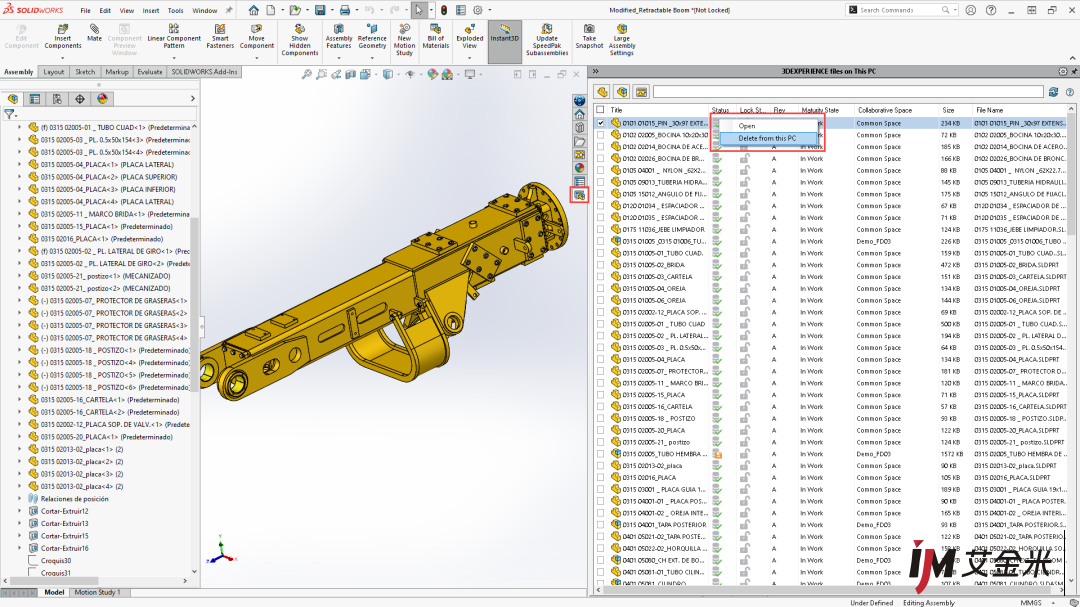Check the box for 0105 15012_ANGULO DE FIJ row
1080x607 pixels.
(601, 194)
